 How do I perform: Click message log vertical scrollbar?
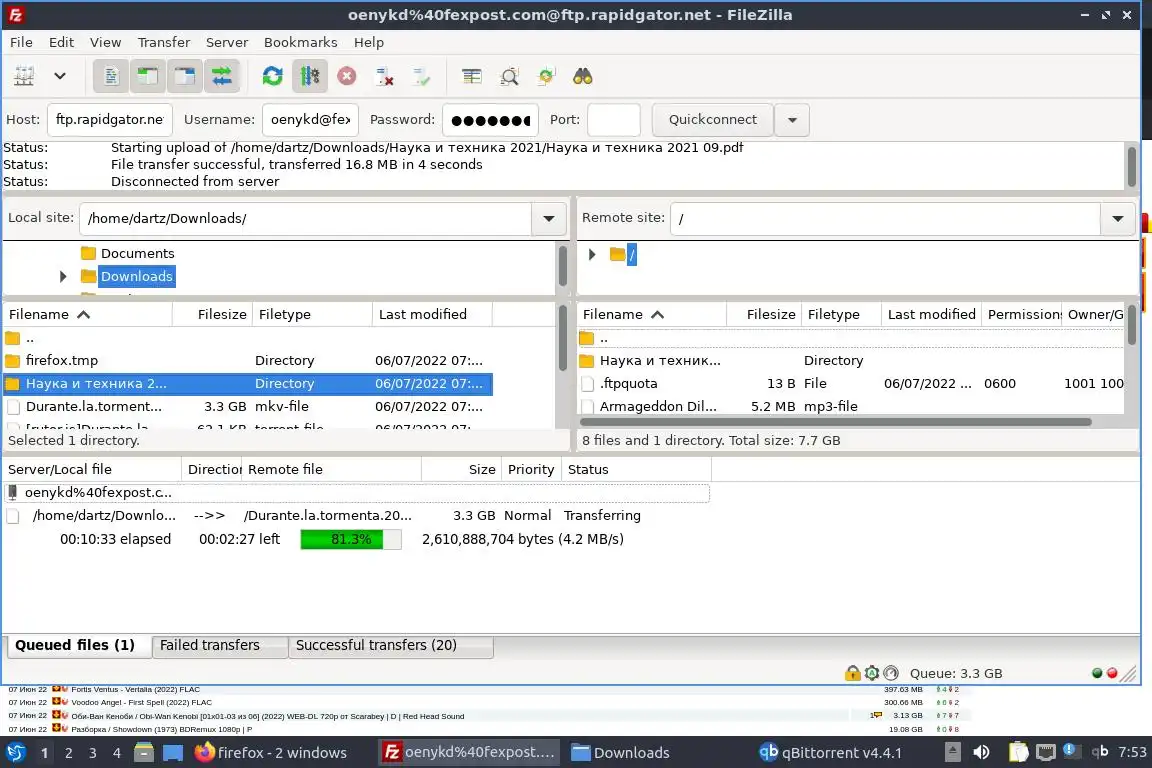coord(1131,167)
